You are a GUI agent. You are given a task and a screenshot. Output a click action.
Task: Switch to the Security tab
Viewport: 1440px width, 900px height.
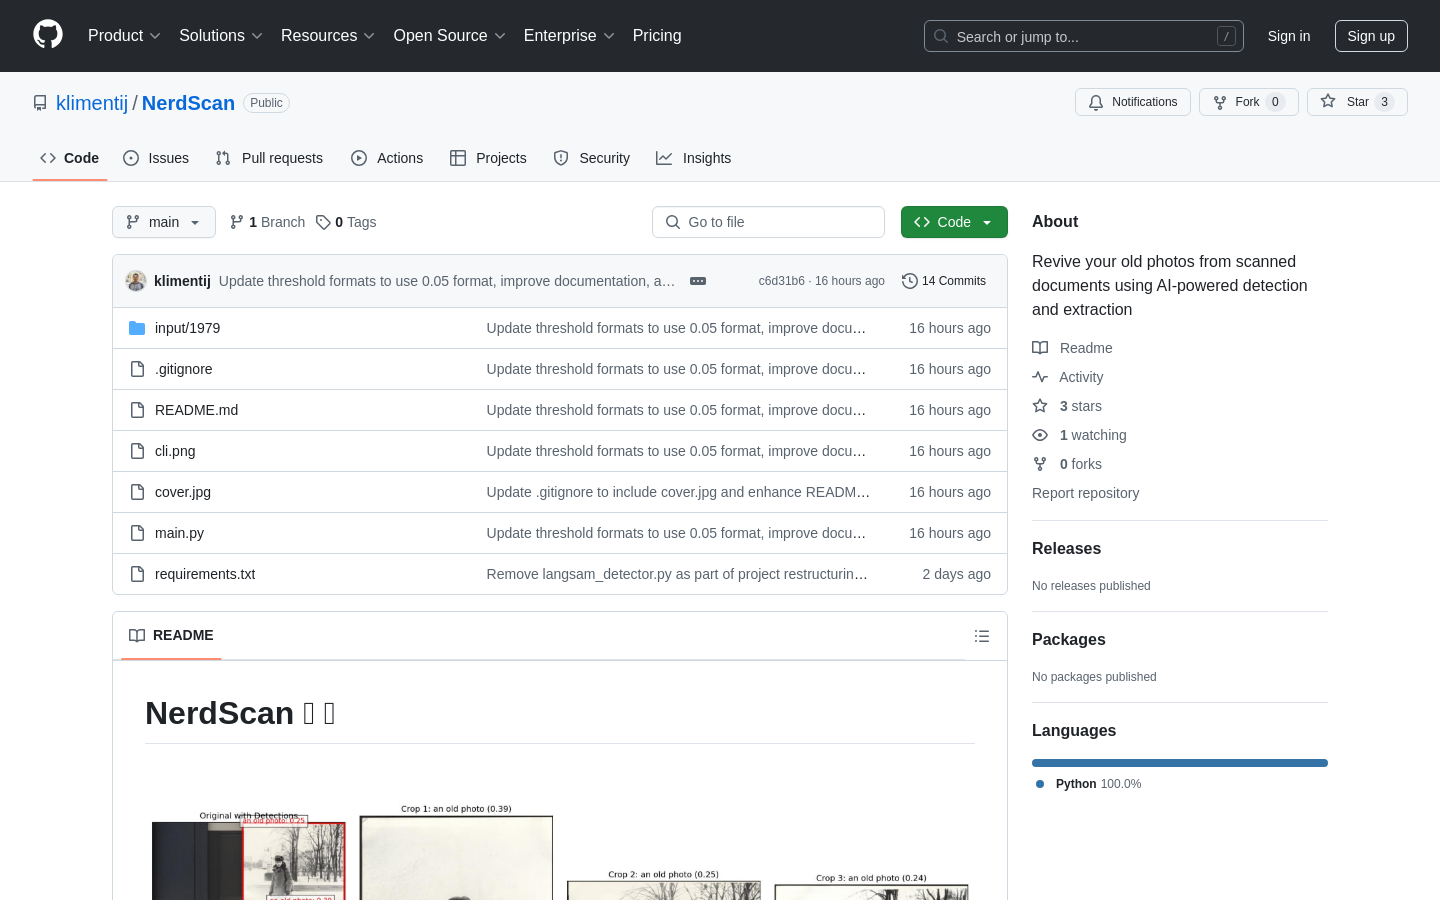592,158
